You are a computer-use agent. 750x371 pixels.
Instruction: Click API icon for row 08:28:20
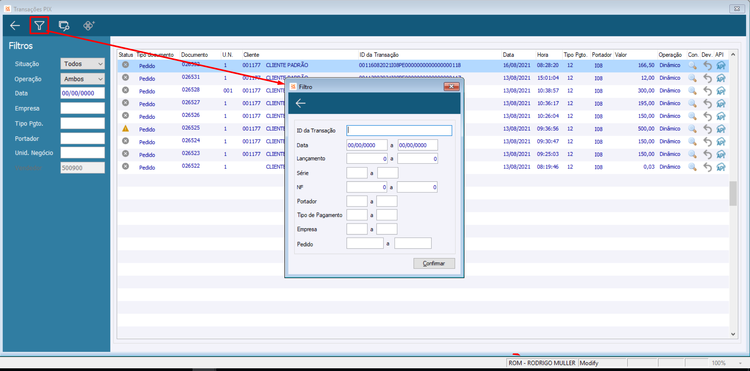tap(721, 65)
